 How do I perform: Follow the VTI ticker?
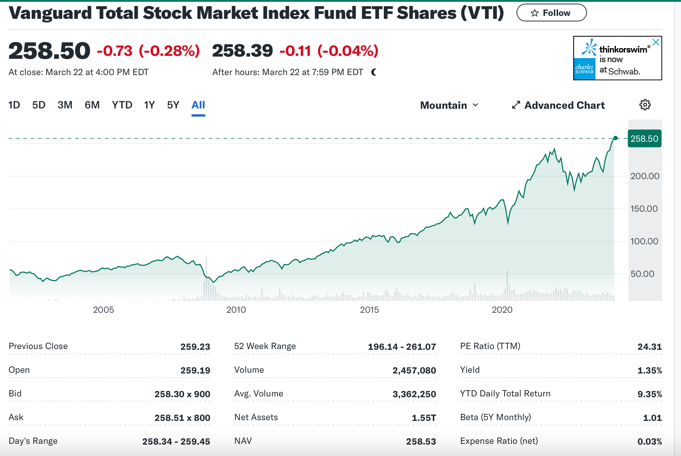point(551,13)
